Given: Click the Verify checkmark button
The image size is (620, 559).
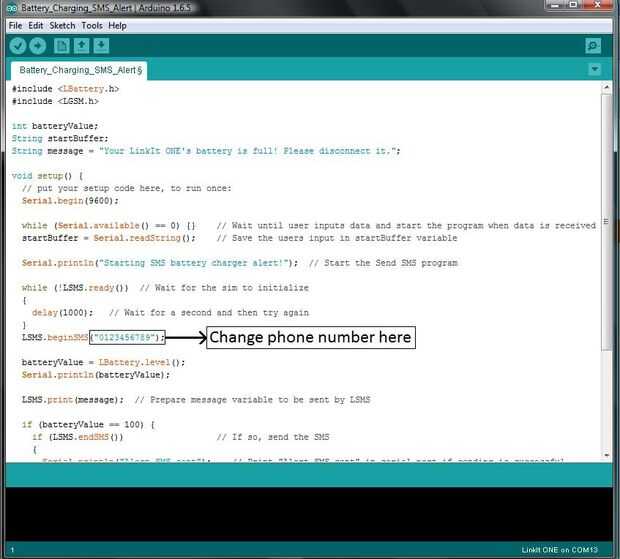Looking at the screenshot, I should 18,46.
